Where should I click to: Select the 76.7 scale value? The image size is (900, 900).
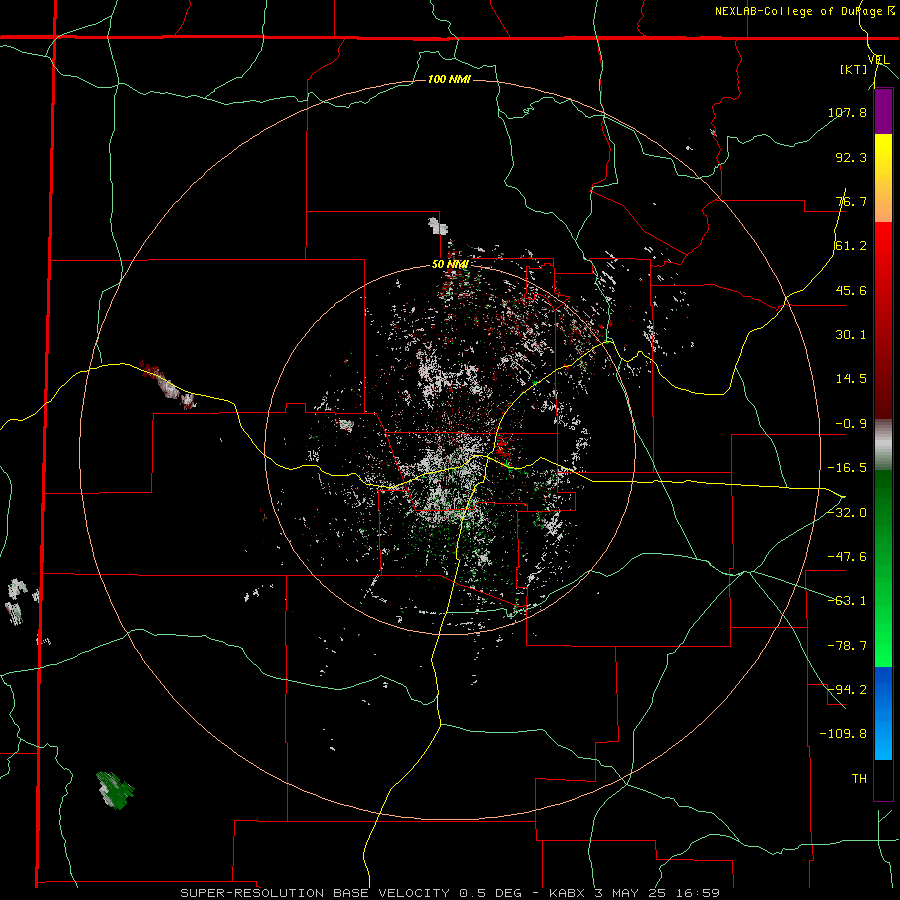click(x=851, y=201)
